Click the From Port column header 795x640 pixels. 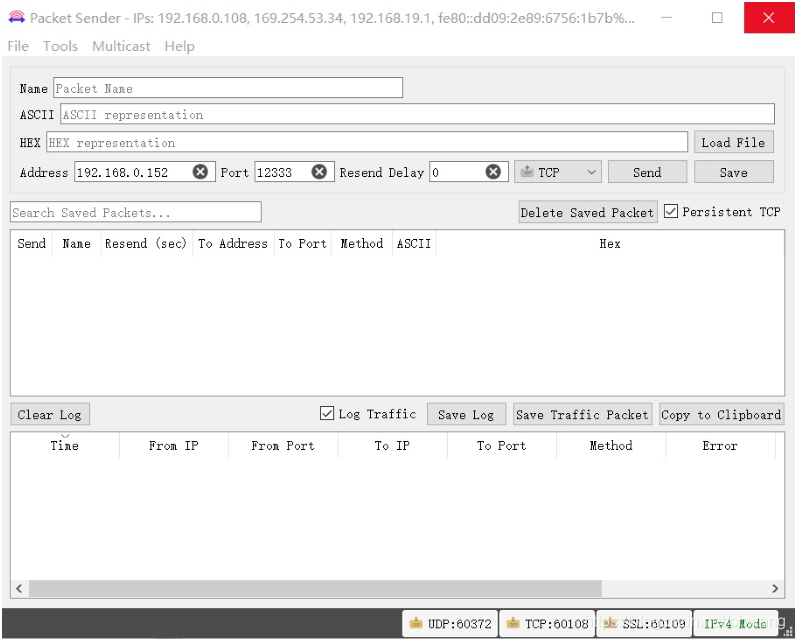pos(283,445)
